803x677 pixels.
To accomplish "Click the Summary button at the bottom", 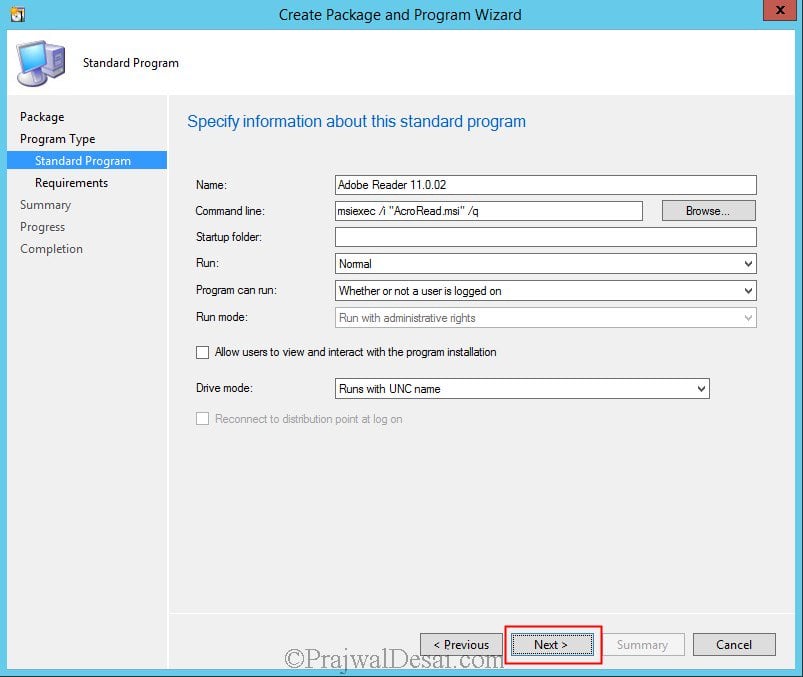I will coord(642,644).
